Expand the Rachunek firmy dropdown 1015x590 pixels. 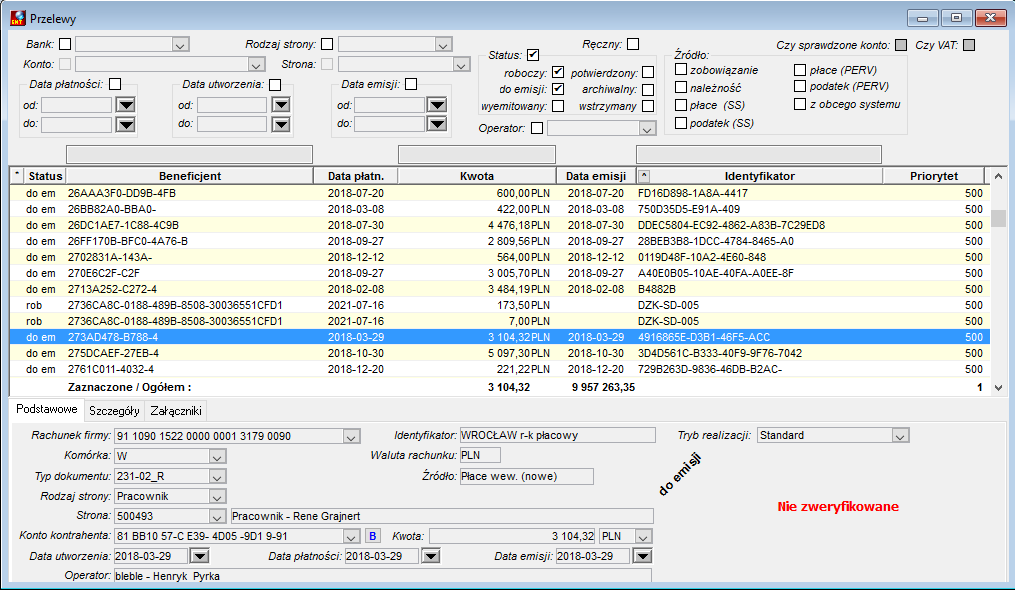pos(351,437)
